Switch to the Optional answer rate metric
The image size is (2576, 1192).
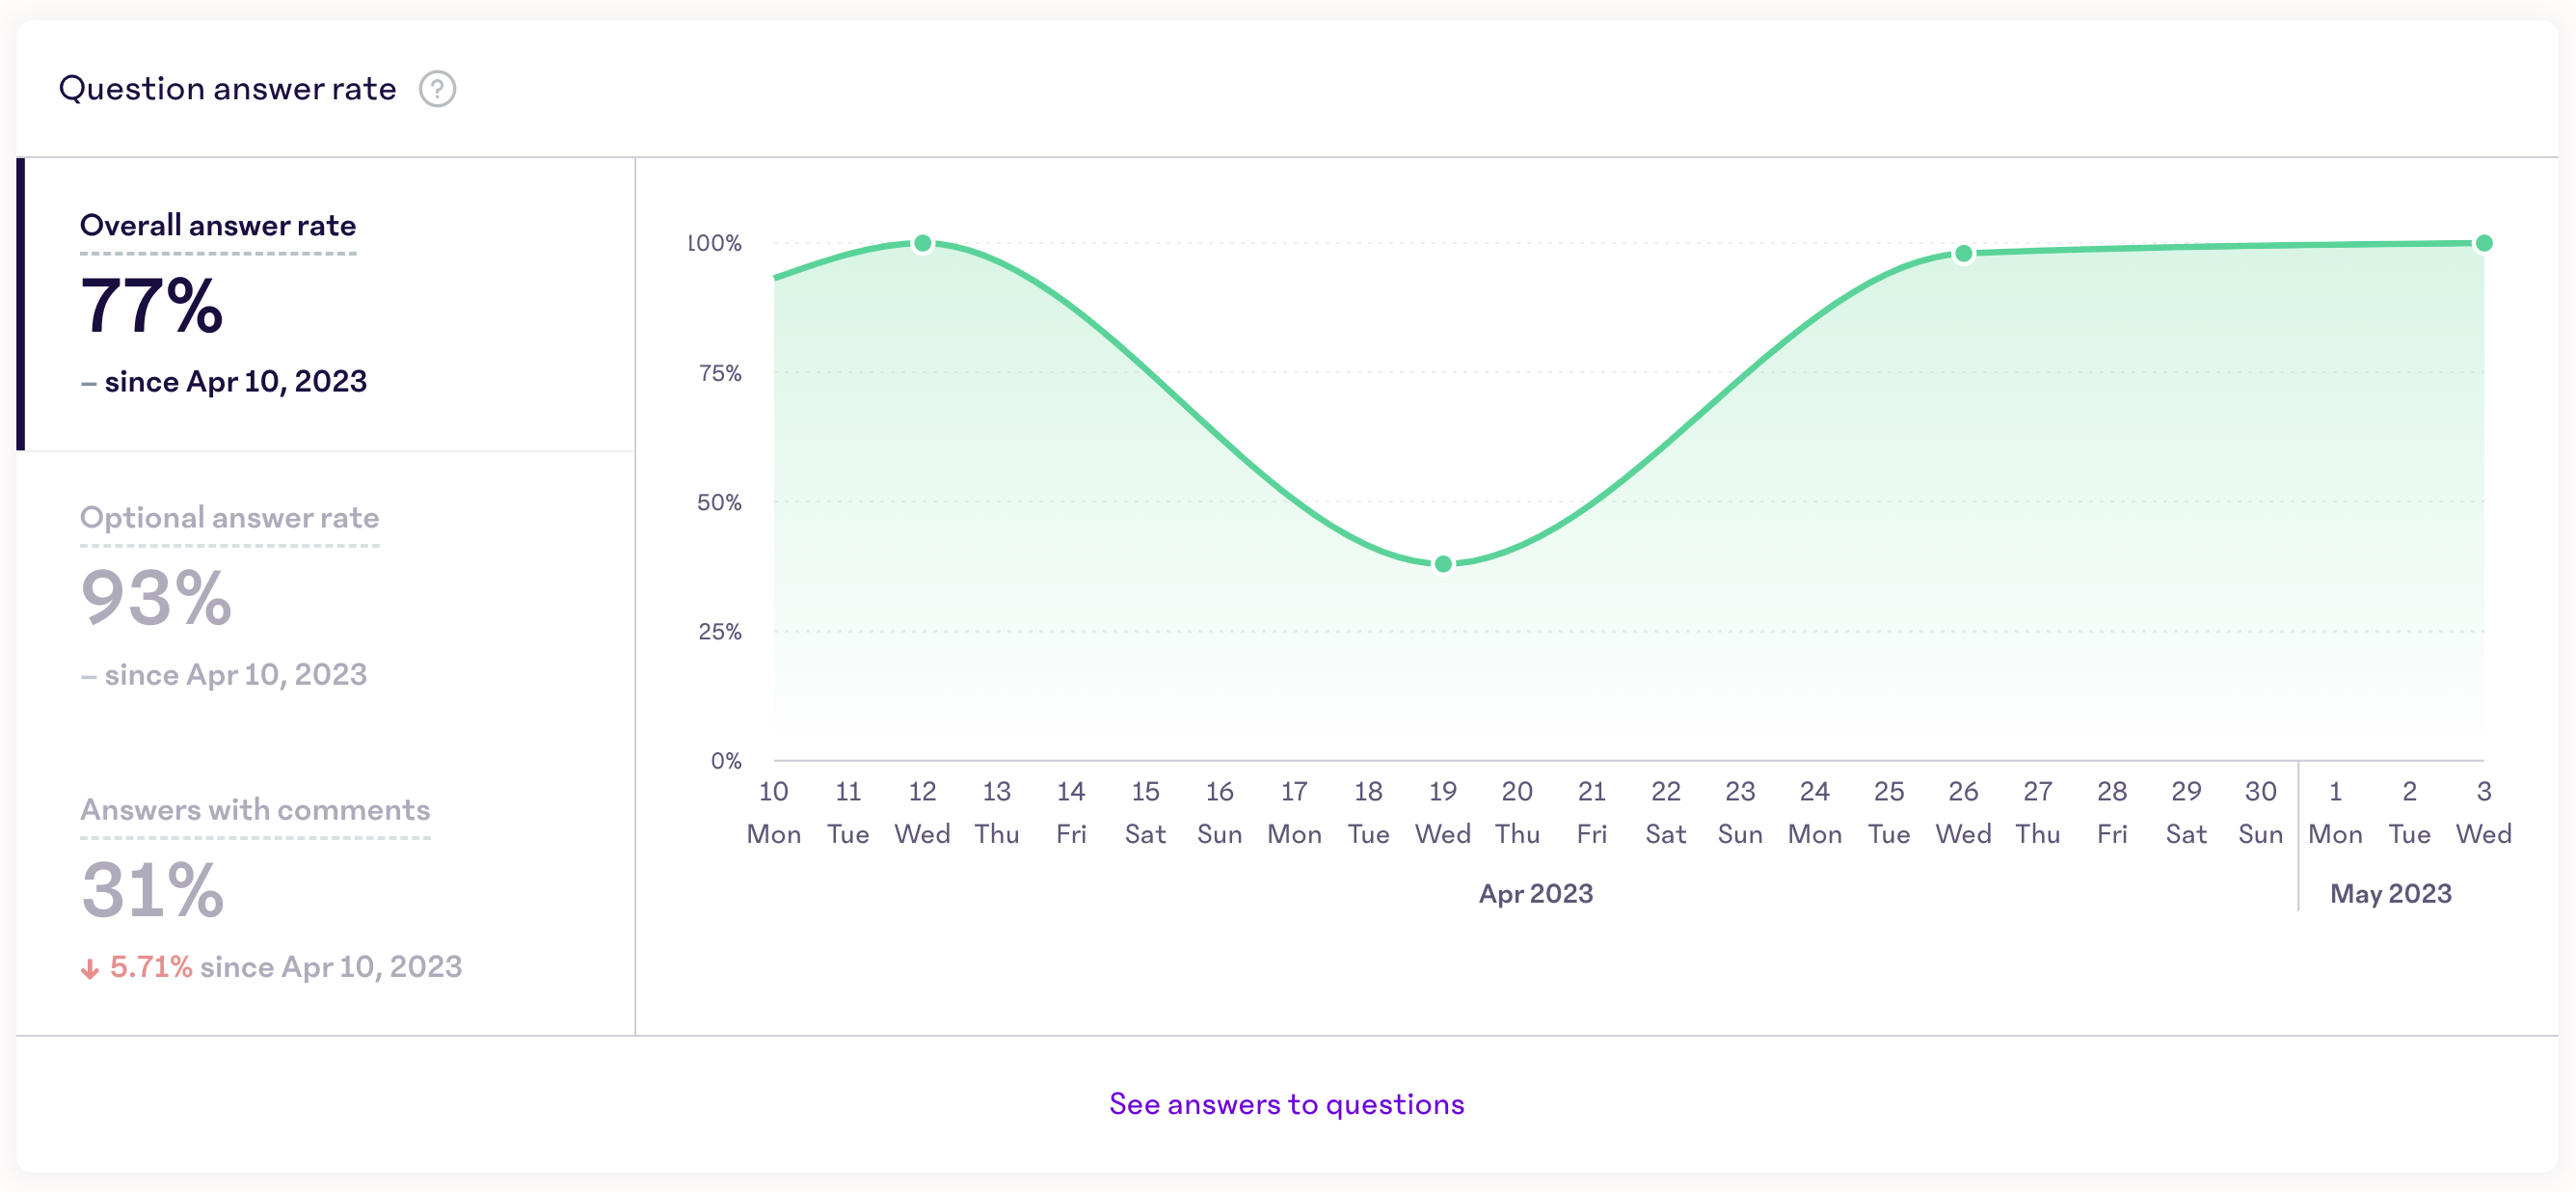230,518
